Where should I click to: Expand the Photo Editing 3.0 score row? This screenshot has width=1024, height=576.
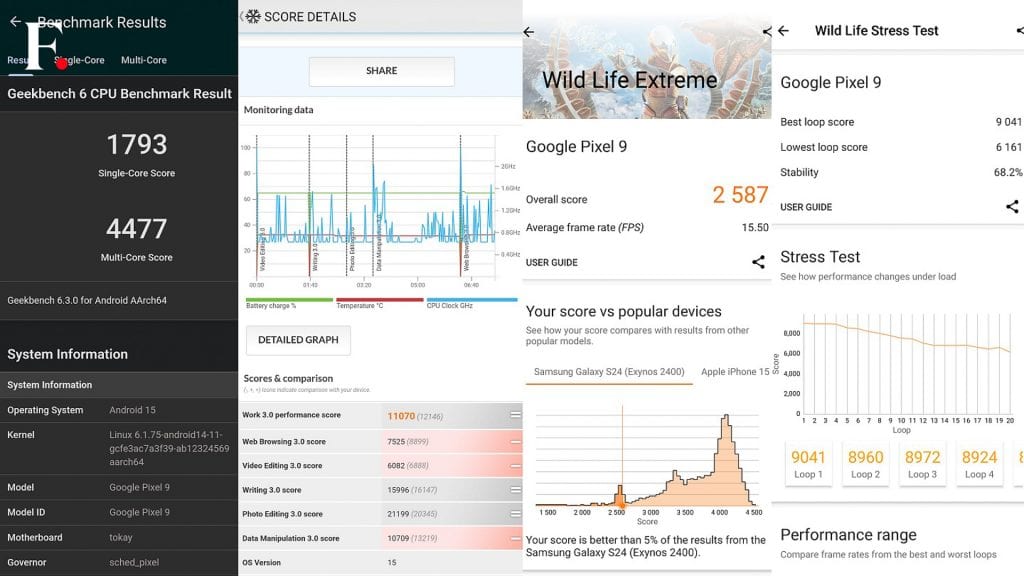(515, 514)
